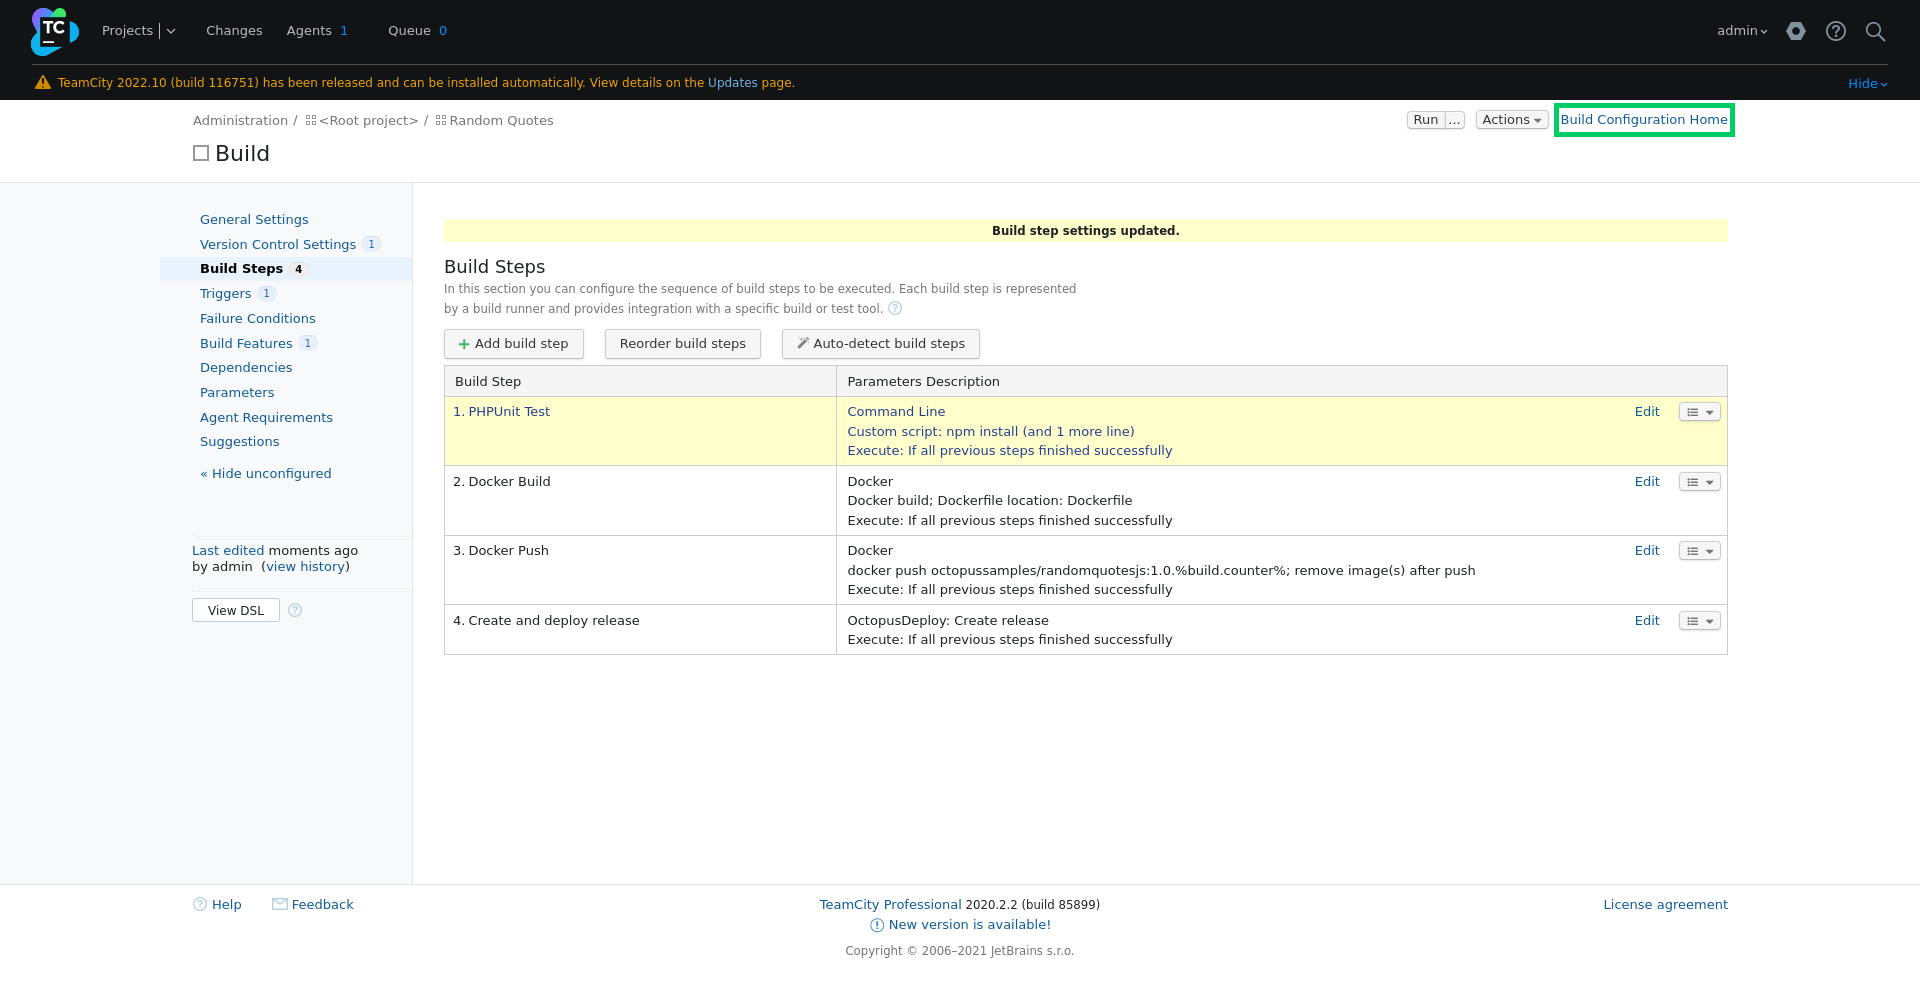Click the Run button
This screenshot has height=995, width=1920.
click(1426, 120)
